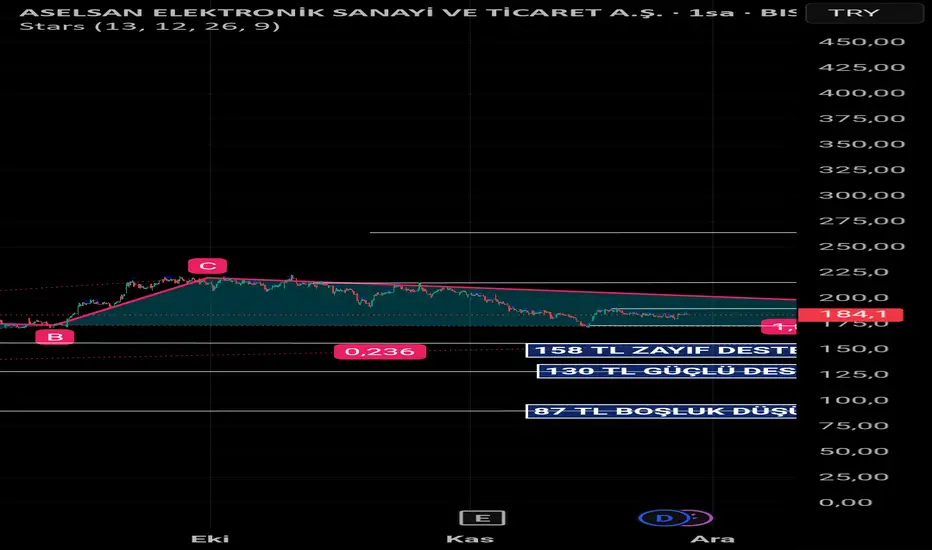Click the 184,1 current price tag
Viewport: 932px width, 550px height.
(851, 315)
